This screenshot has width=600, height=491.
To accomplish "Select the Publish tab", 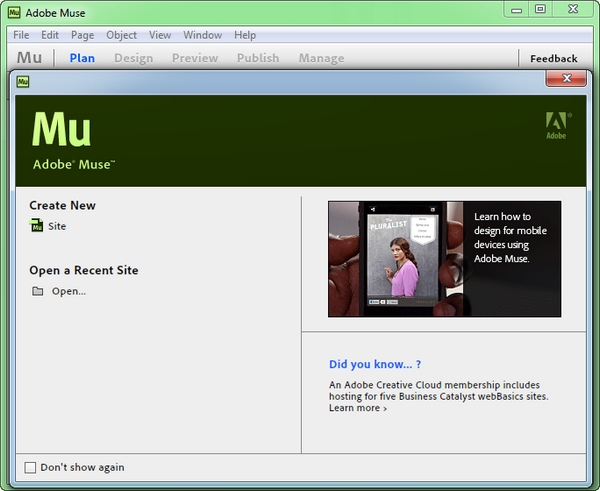I will pos(257,58).
